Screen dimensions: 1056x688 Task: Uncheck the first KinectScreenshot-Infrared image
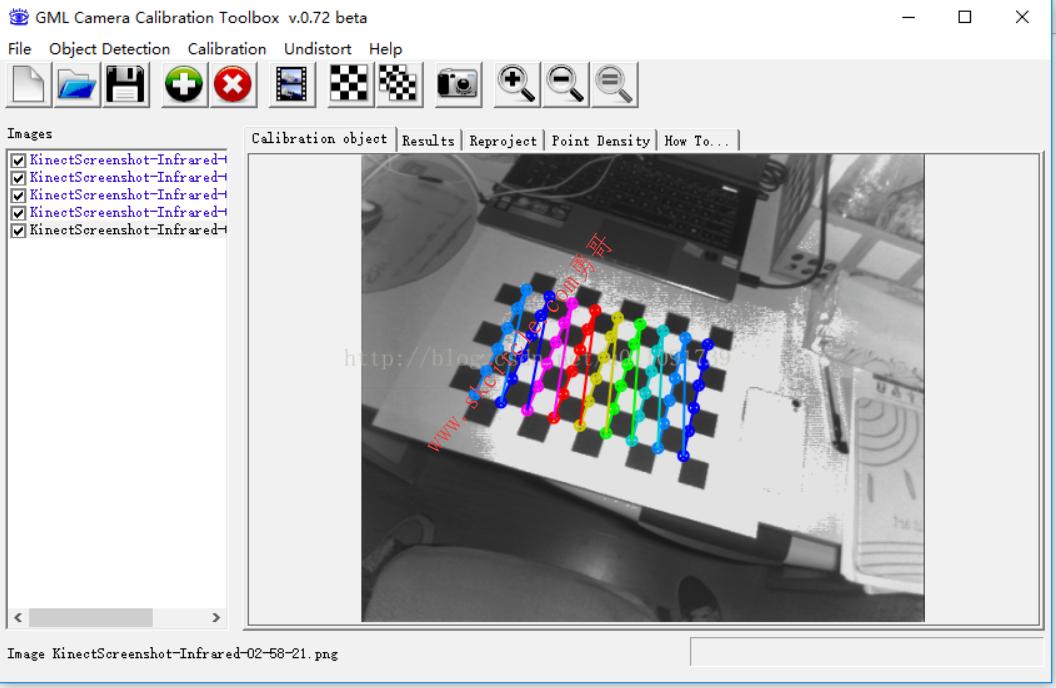coord(19,161)
